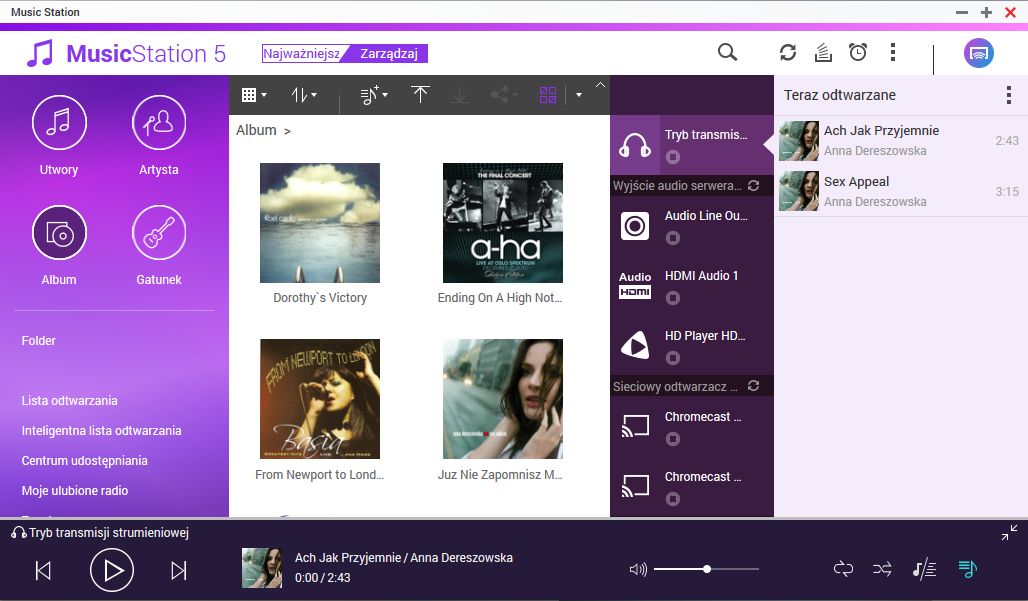The width and height of the screenshot is (1028, 601).
Task: Open the From Newport to London album
Action: [320, 398]
